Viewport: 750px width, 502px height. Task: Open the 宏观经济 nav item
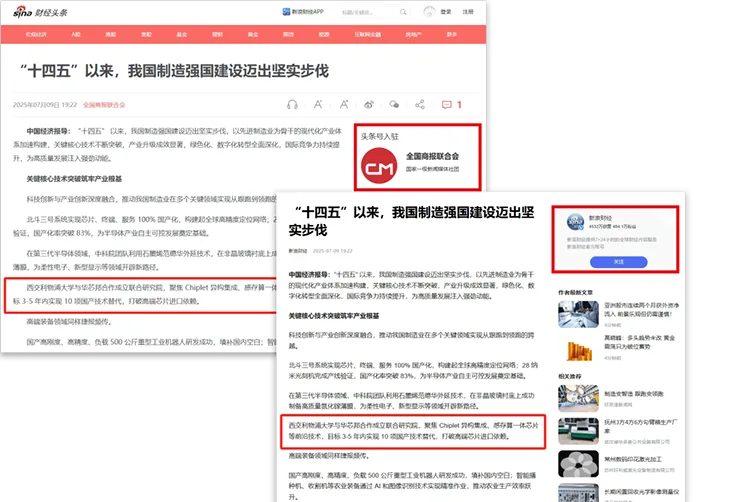[36, 34]
